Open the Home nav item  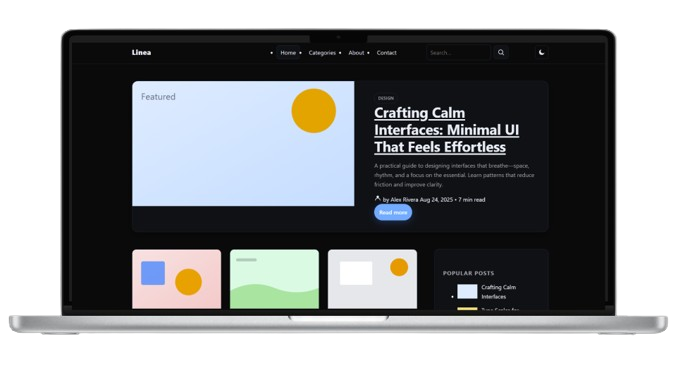coord(288,53)
